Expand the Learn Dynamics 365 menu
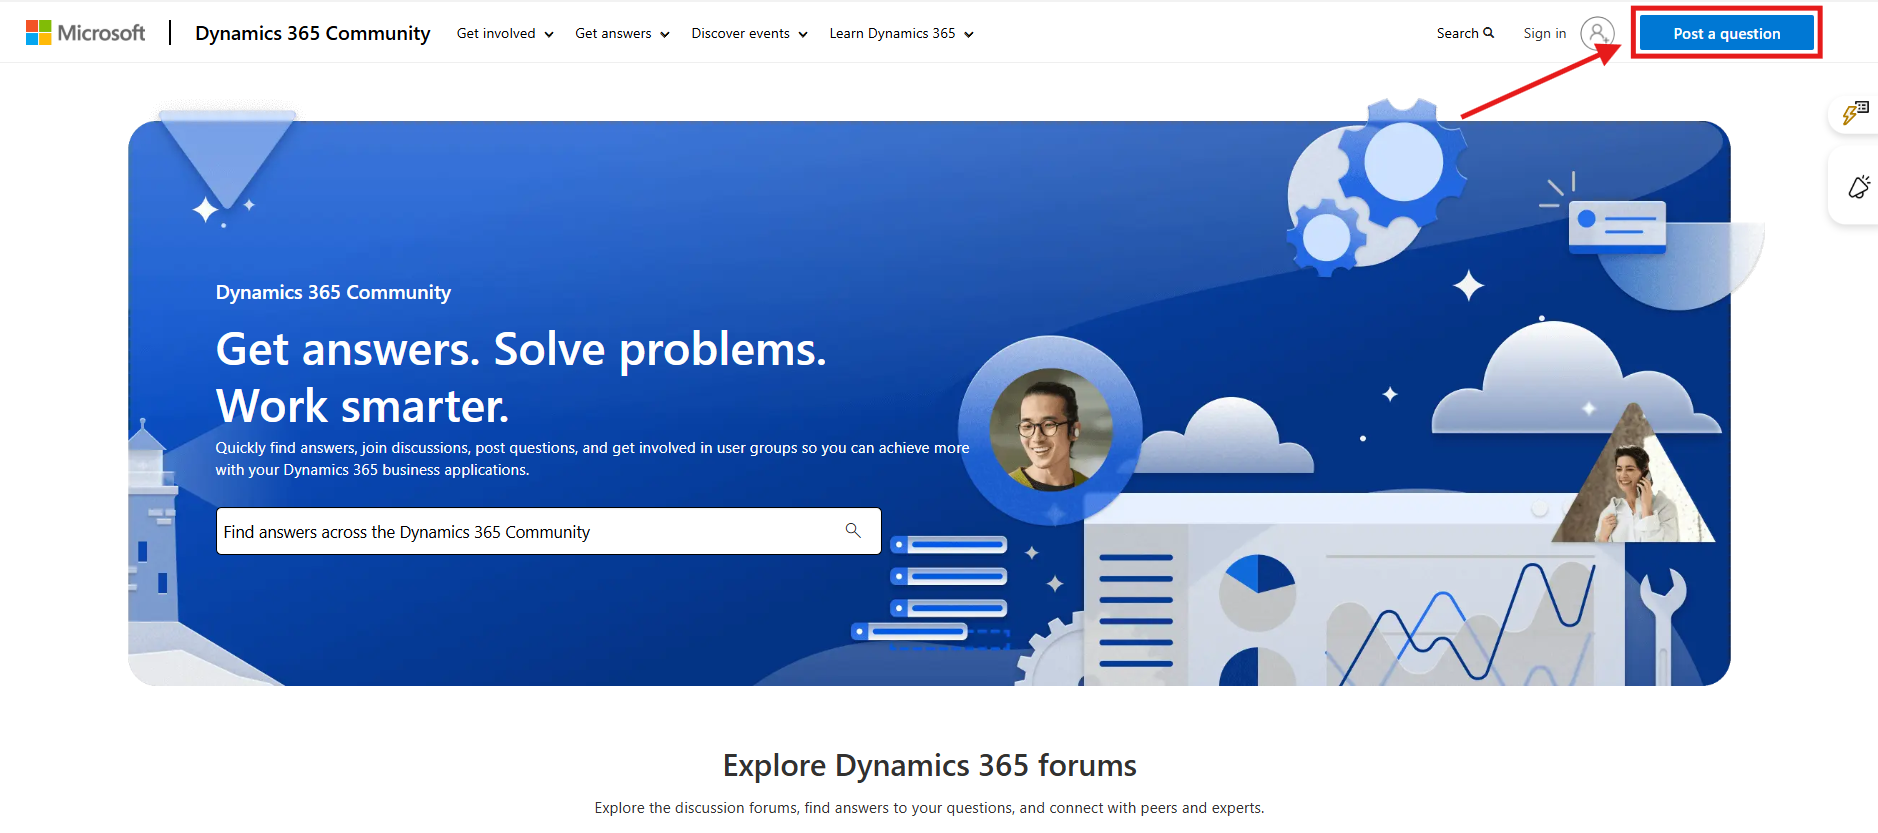The image size is (1878, 833). point(901,33)
